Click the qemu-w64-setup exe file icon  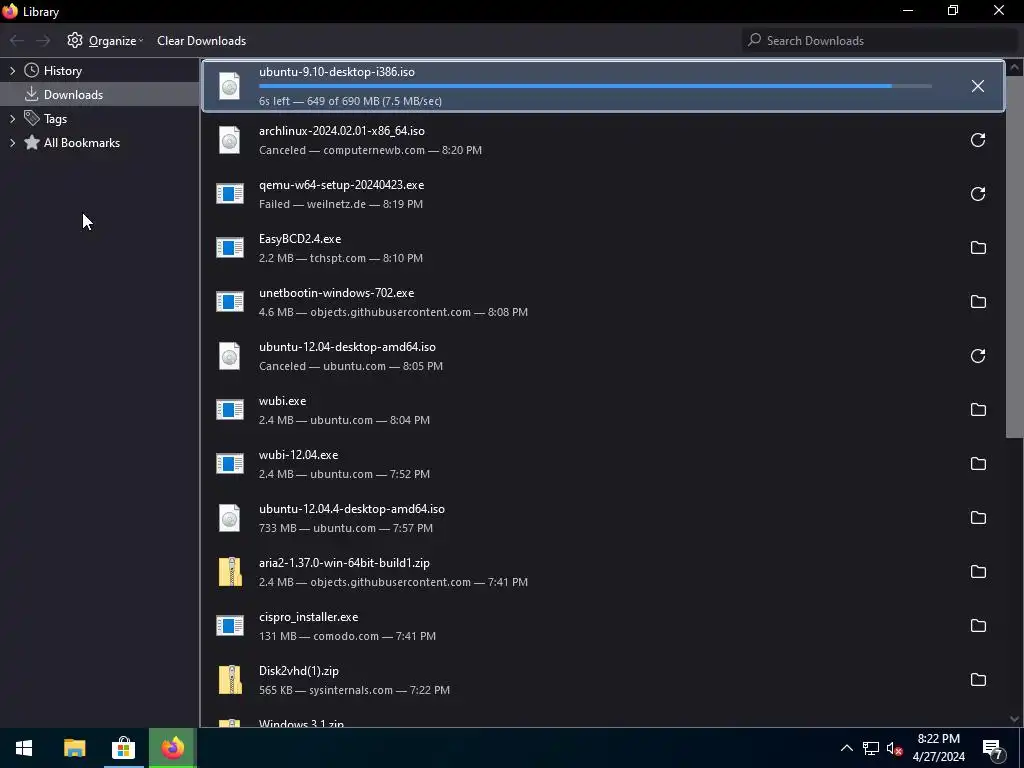(230, 194)
